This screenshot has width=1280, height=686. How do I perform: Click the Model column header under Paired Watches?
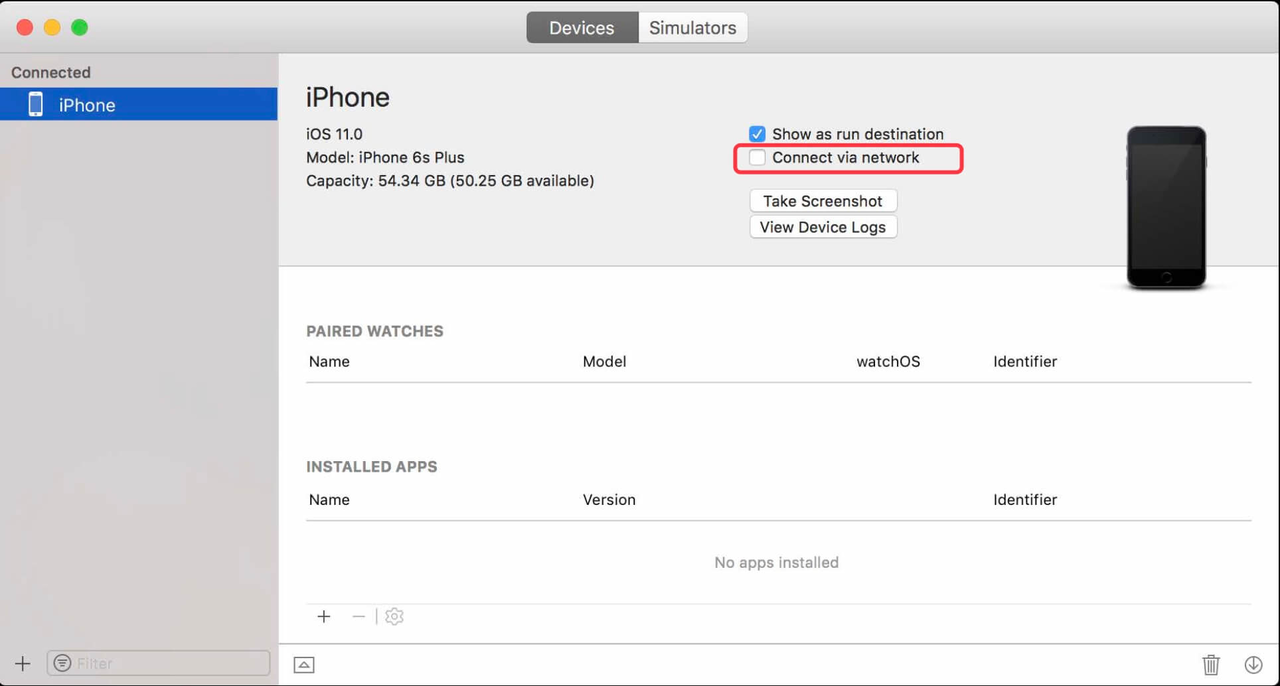point(604,361)
